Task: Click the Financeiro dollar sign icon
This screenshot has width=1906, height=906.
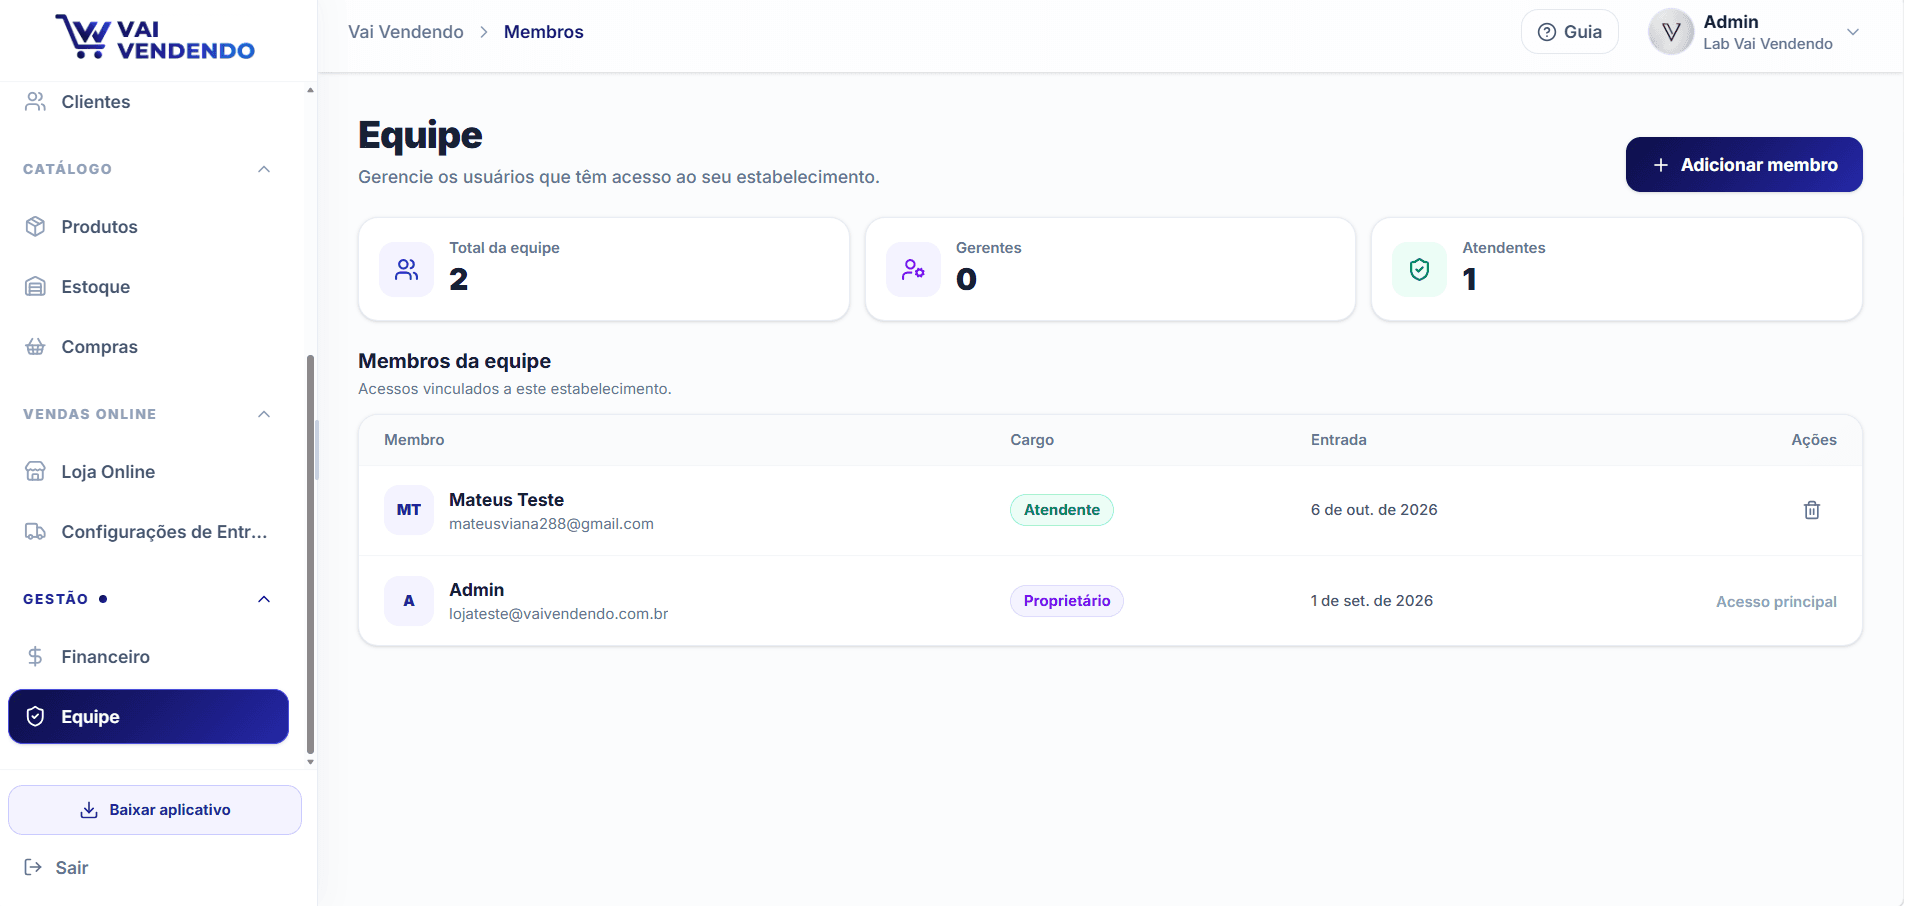Action: point(35,656)
